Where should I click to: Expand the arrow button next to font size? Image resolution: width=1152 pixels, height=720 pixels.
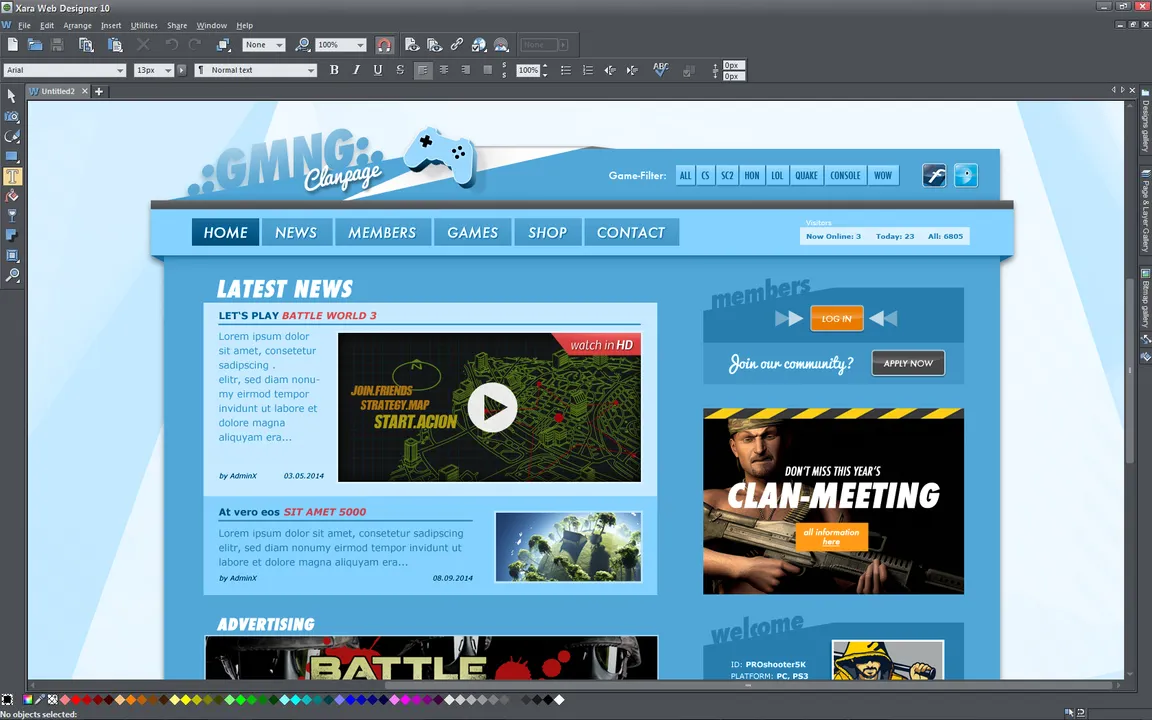pyautogui.click(x=181, y=70)
